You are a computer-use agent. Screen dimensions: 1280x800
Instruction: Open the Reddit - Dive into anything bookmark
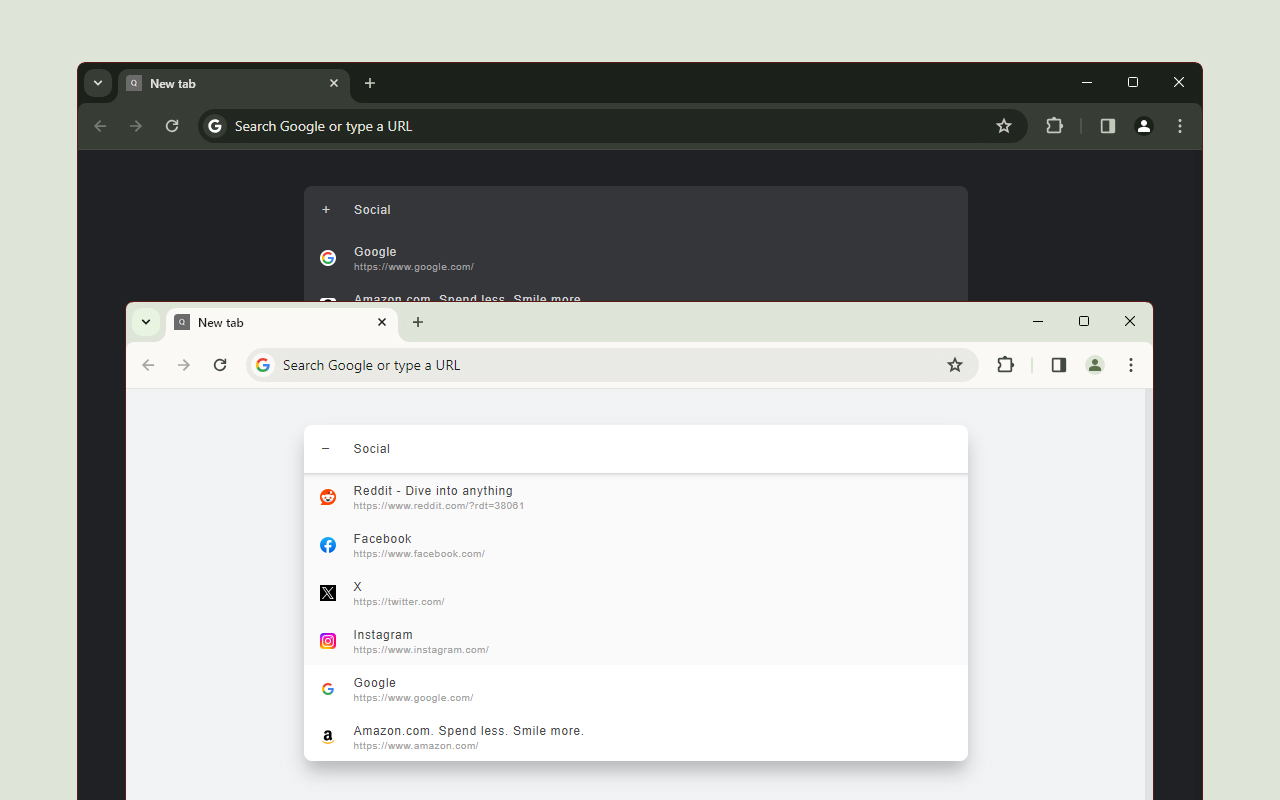432,497
